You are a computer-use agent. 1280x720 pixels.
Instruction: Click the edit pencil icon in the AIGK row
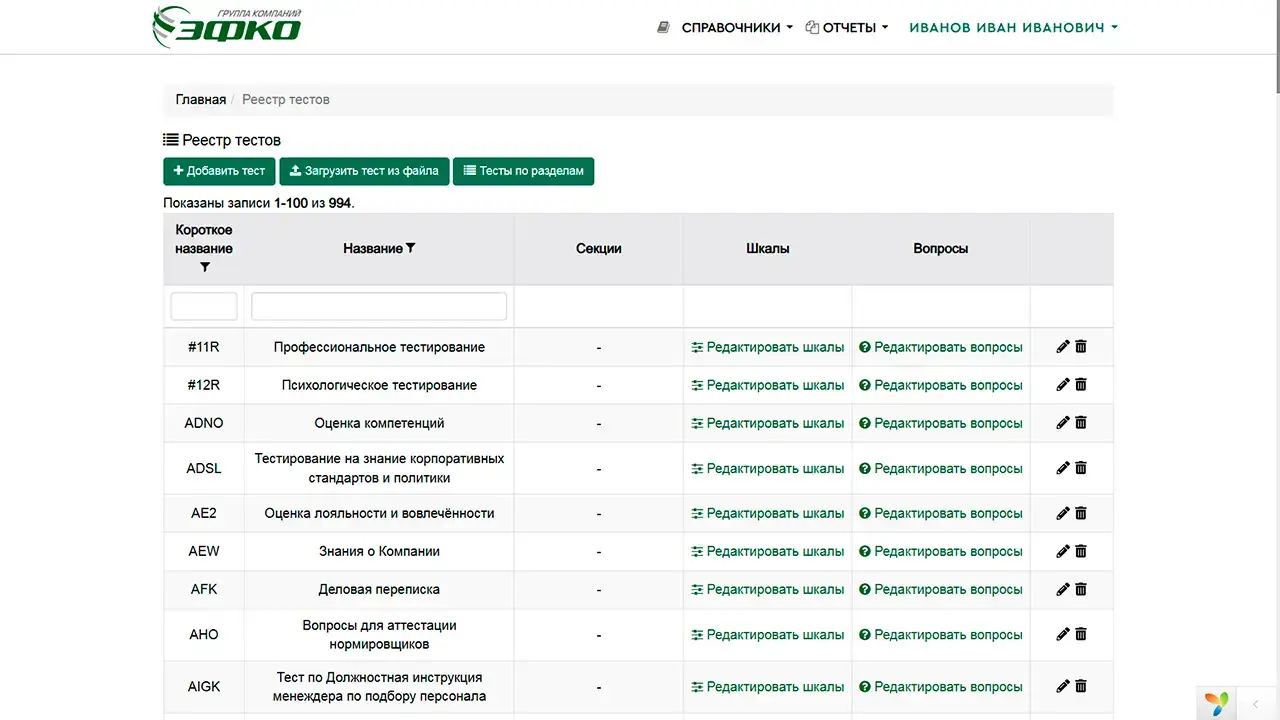(1062, 686)
